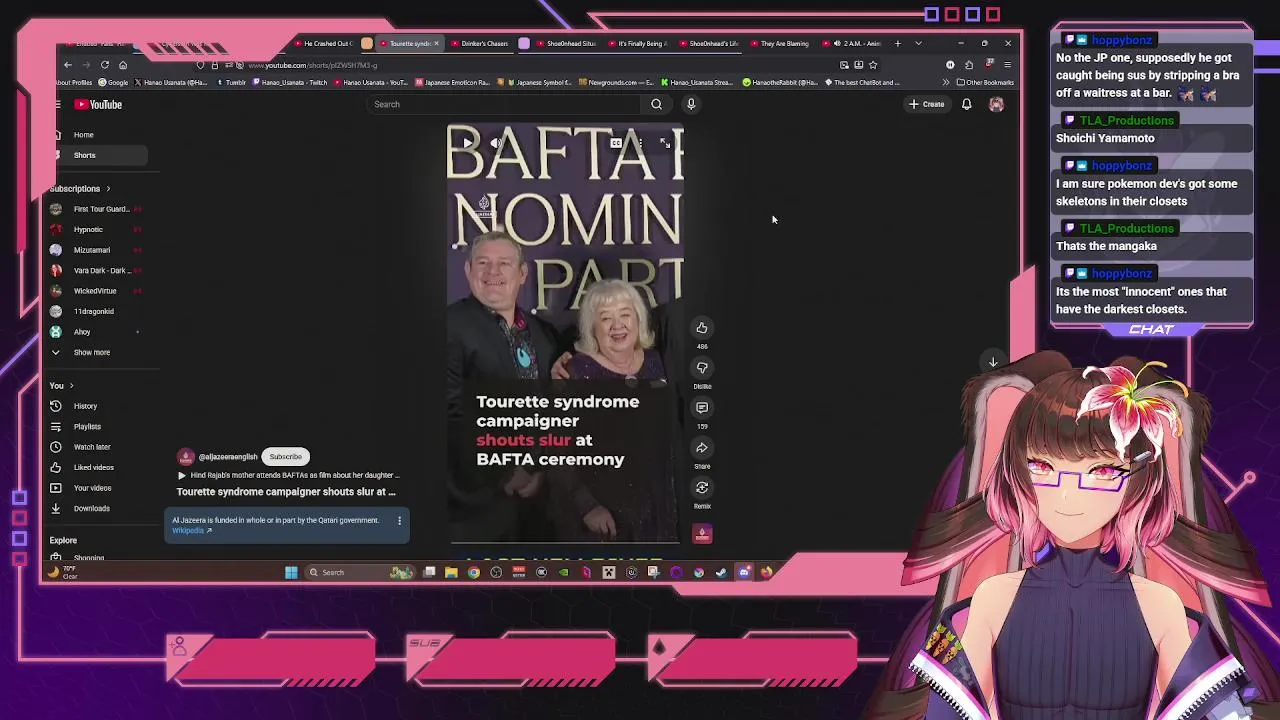
Task: Open Google Chrome from taskbar
Action: (x=474, y=573)
